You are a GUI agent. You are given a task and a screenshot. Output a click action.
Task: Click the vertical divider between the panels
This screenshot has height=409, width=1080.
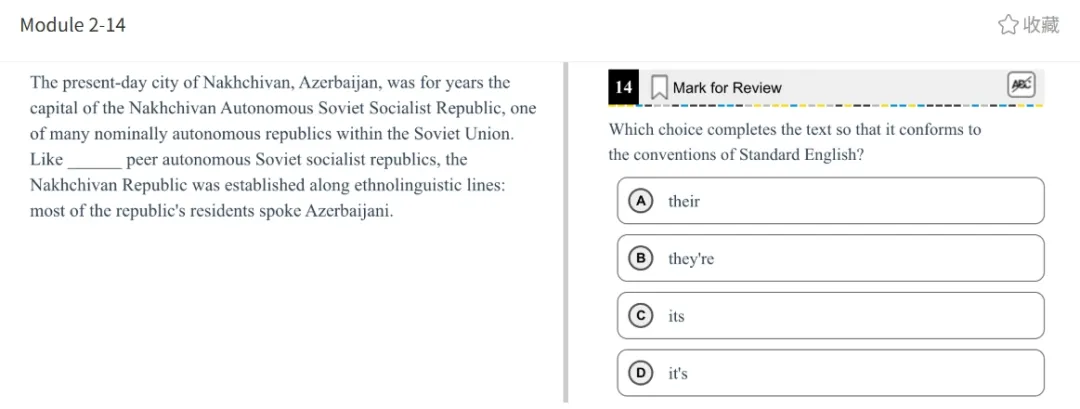point(566,232)
